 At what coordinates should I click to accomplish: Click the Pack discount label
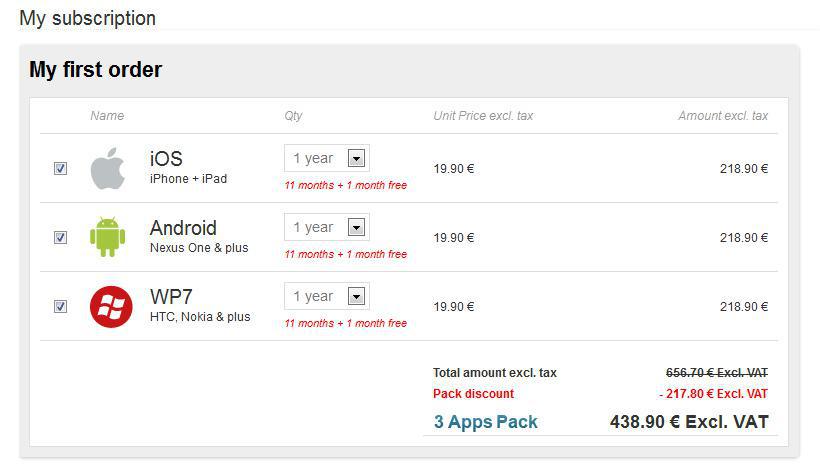pos(473,394)
